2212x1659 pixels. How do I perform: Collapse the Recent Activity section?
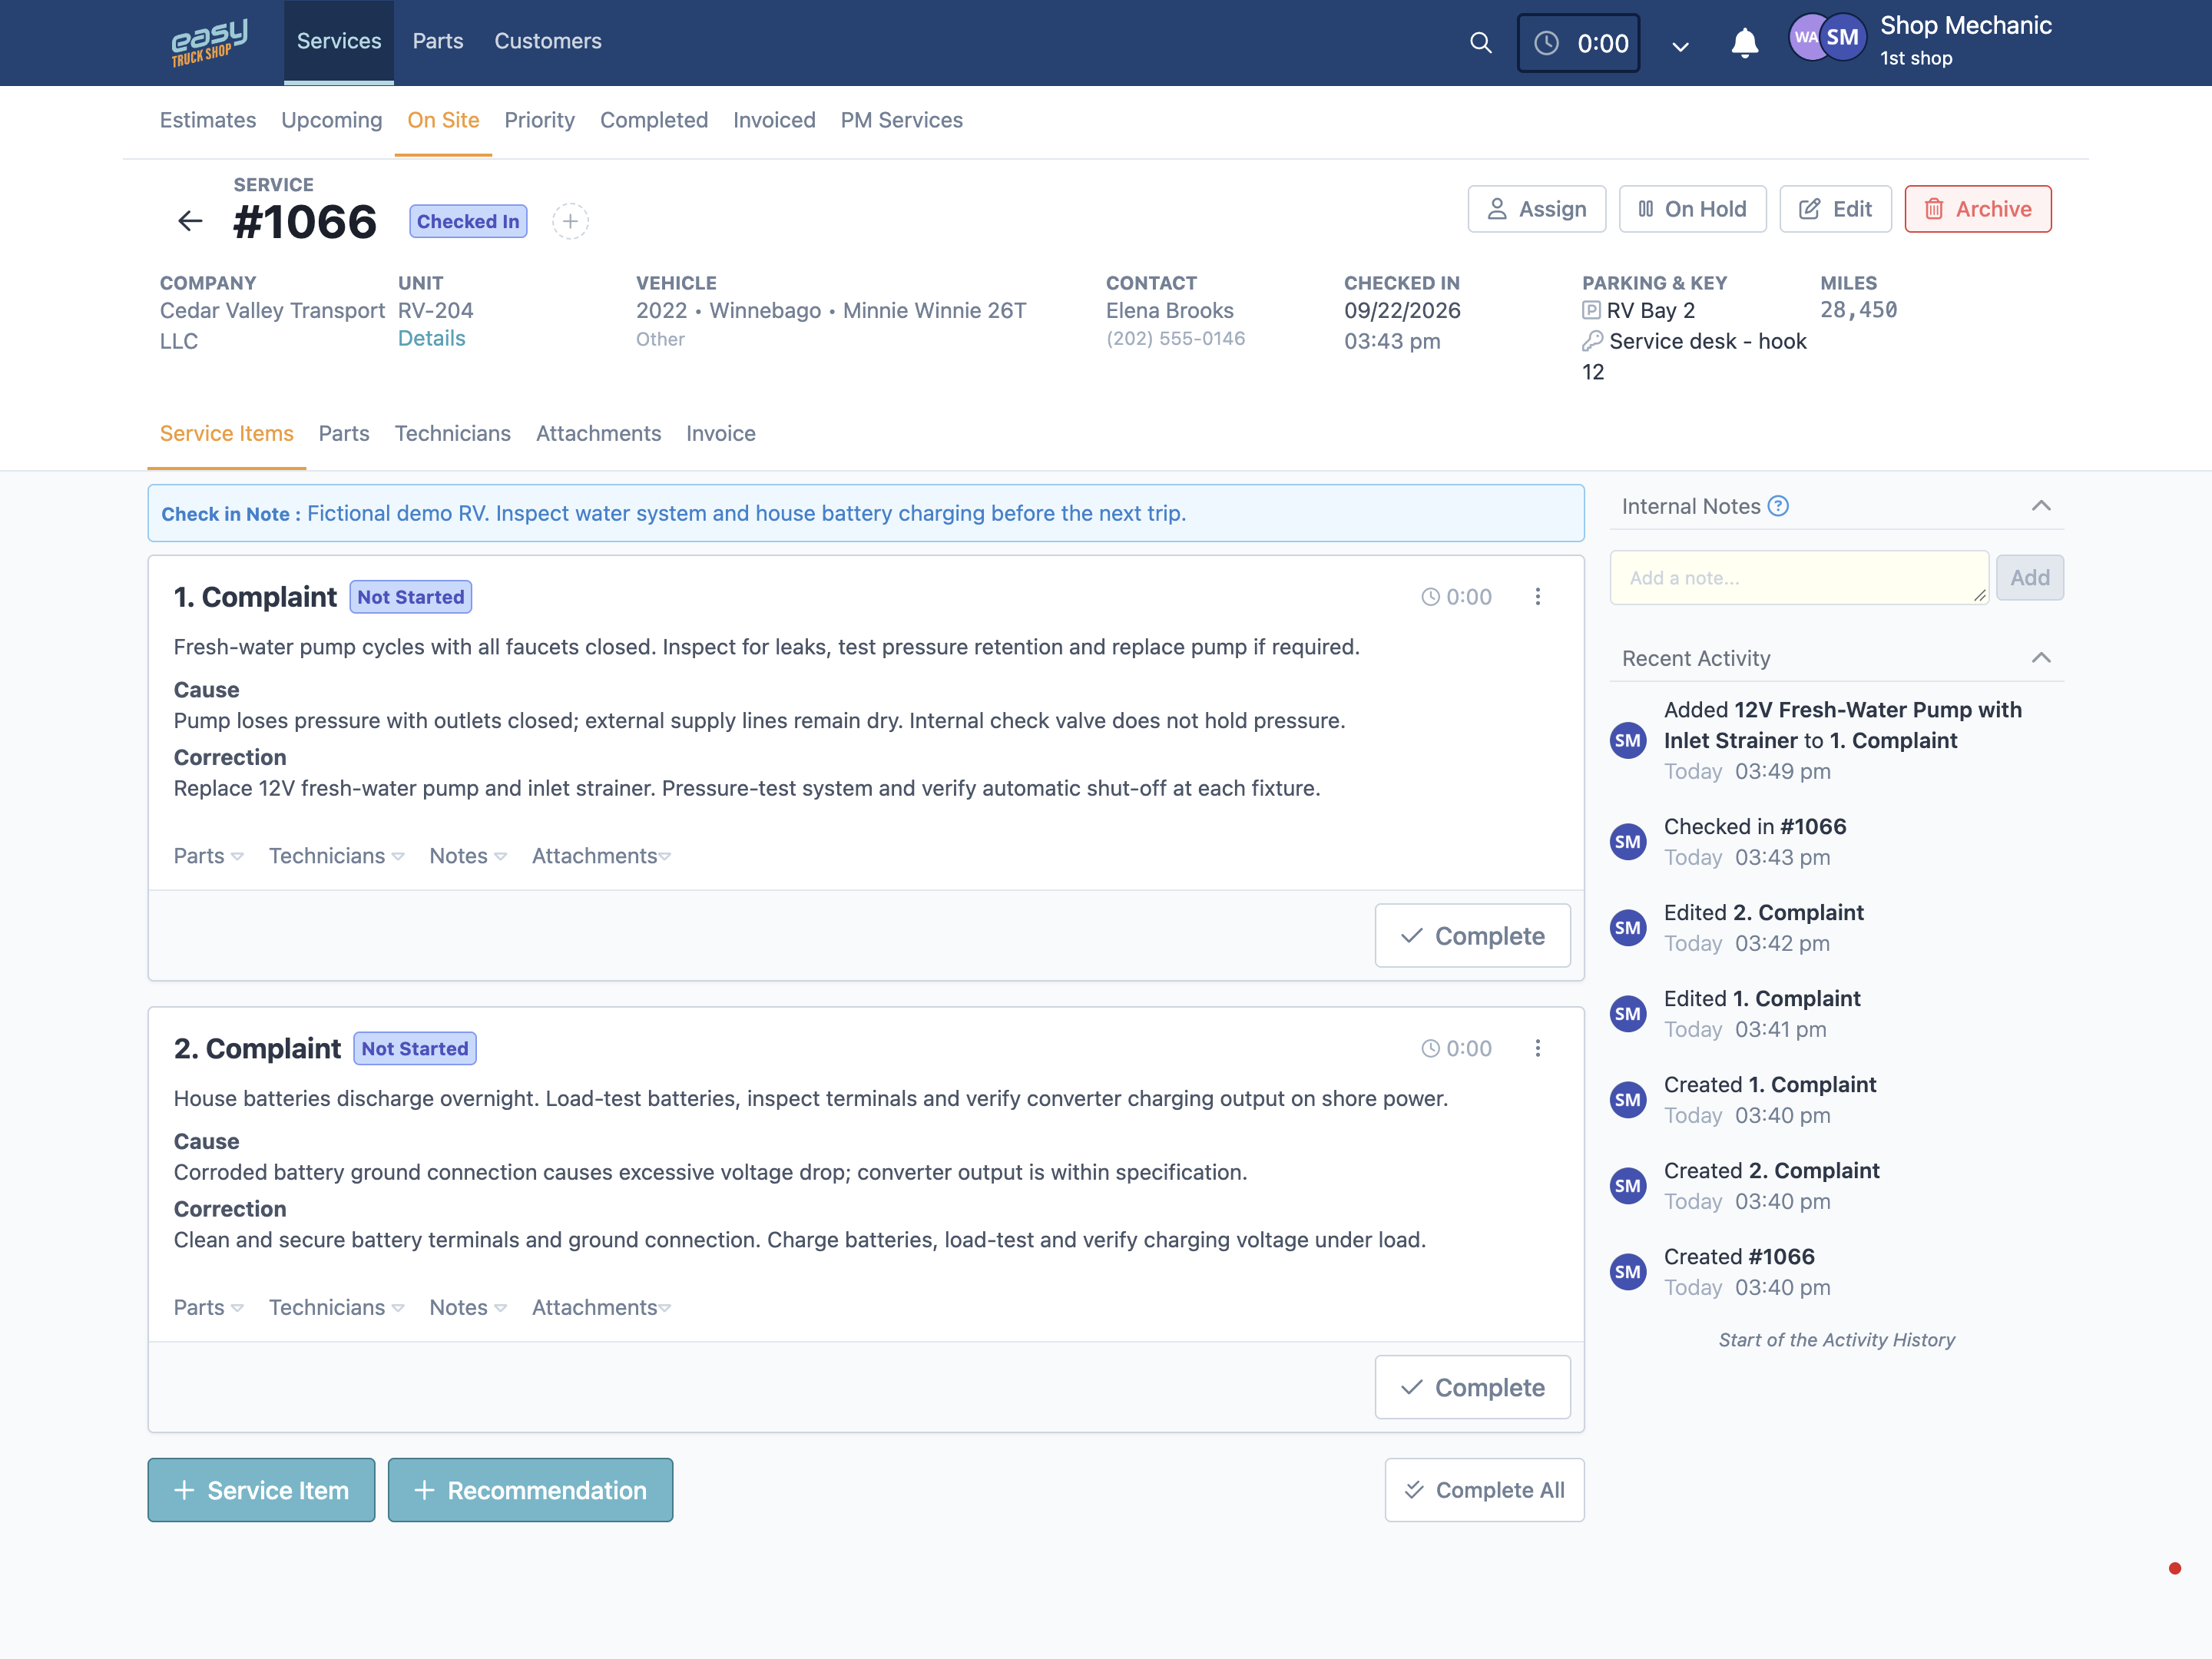(x=2041, y=658)
